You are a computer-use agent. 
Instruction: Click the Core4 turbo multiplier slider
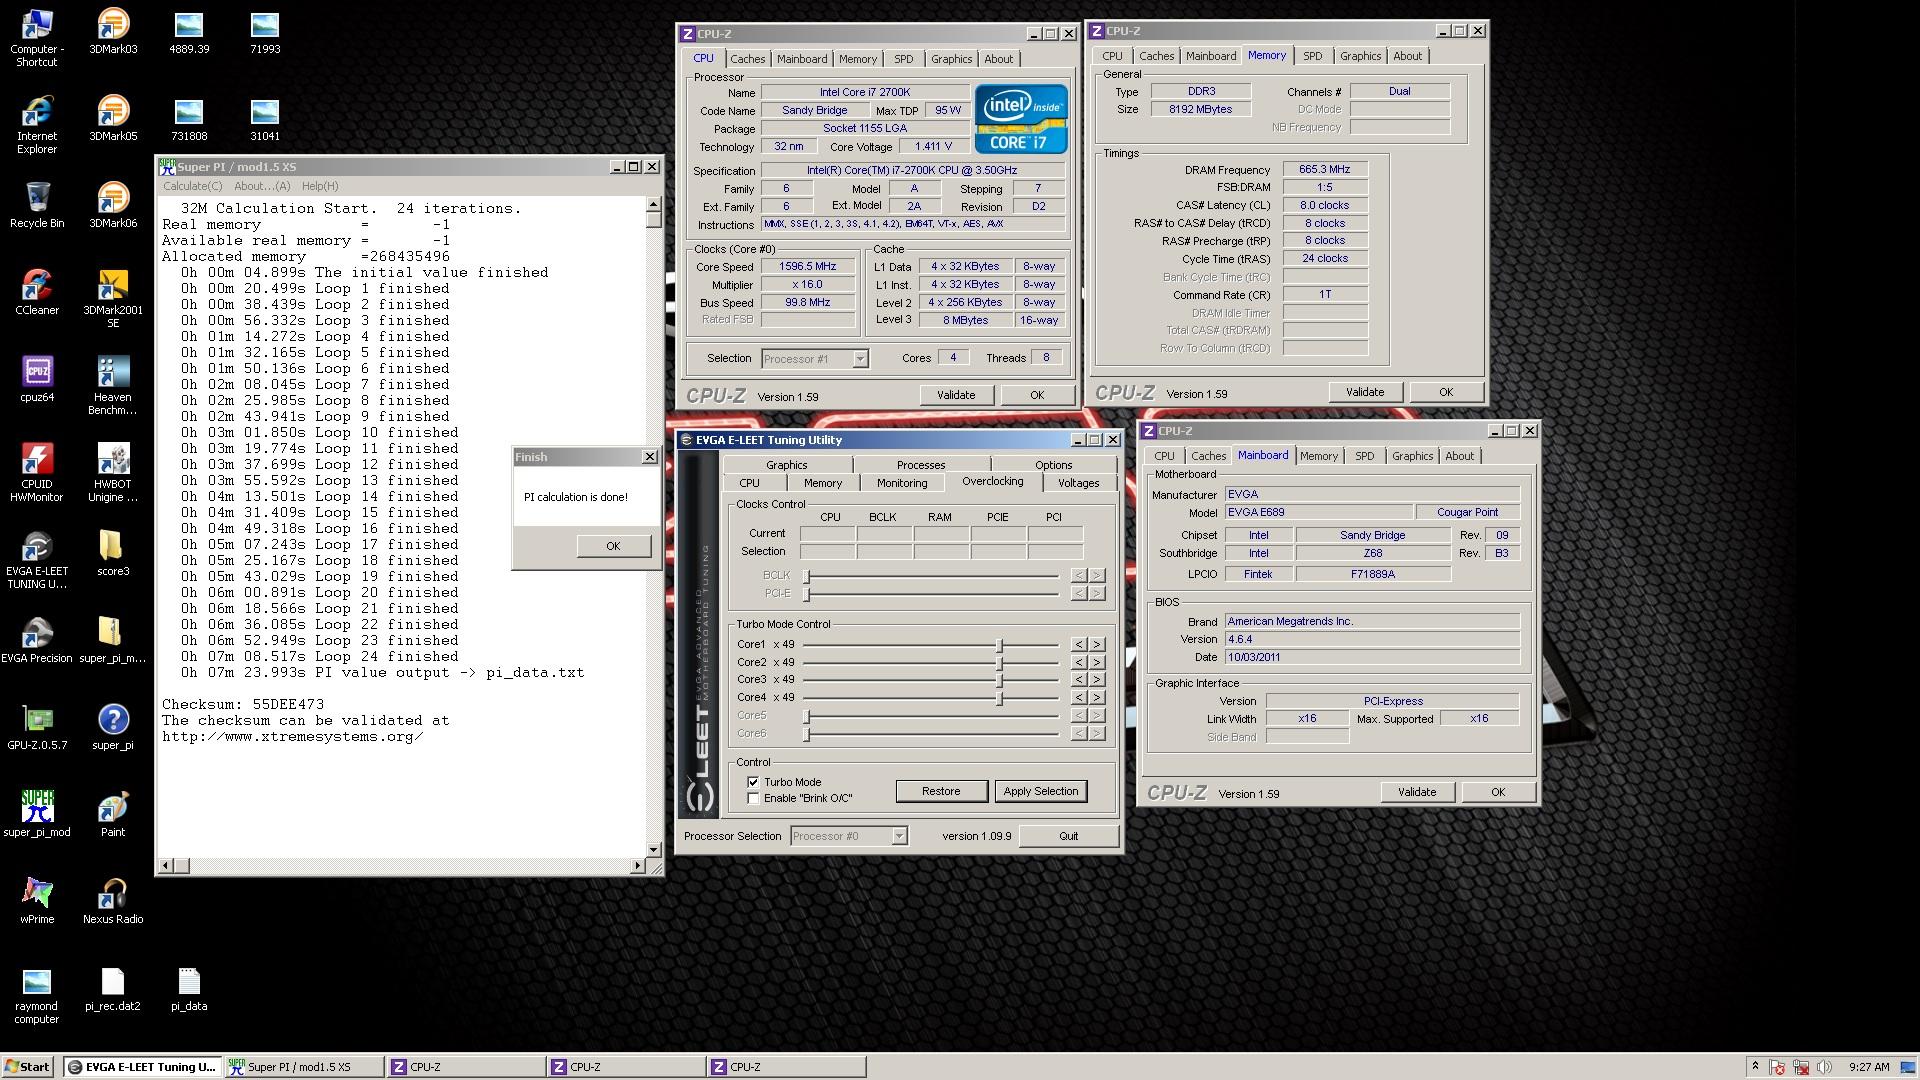click(x=999, y=698)
